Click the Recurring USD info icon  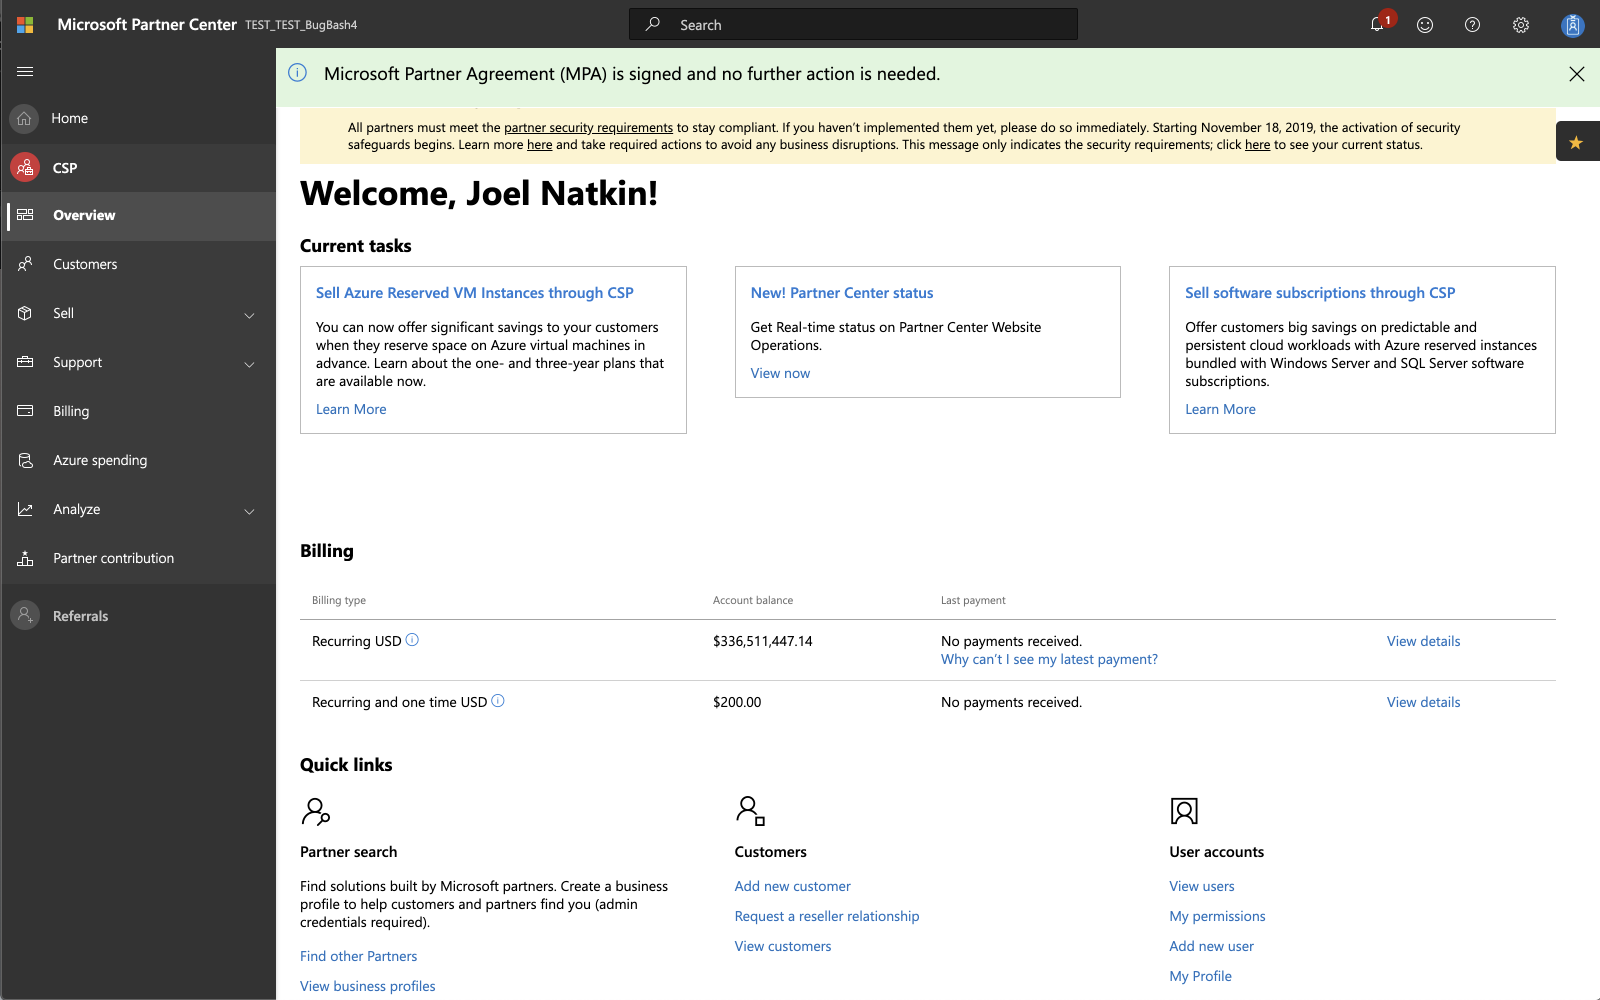point(412,640)
